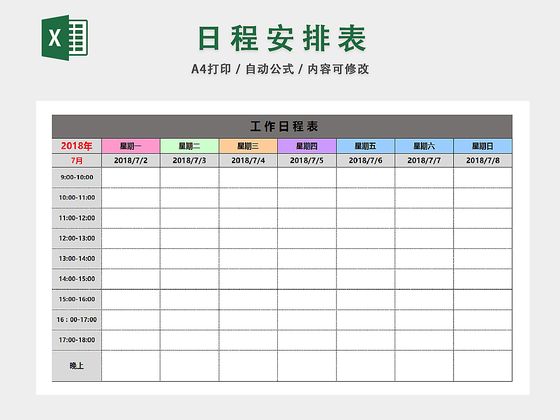Select the date cell 2018/7/3
Viewport: 560px width, 420px height.
(190, 160)
